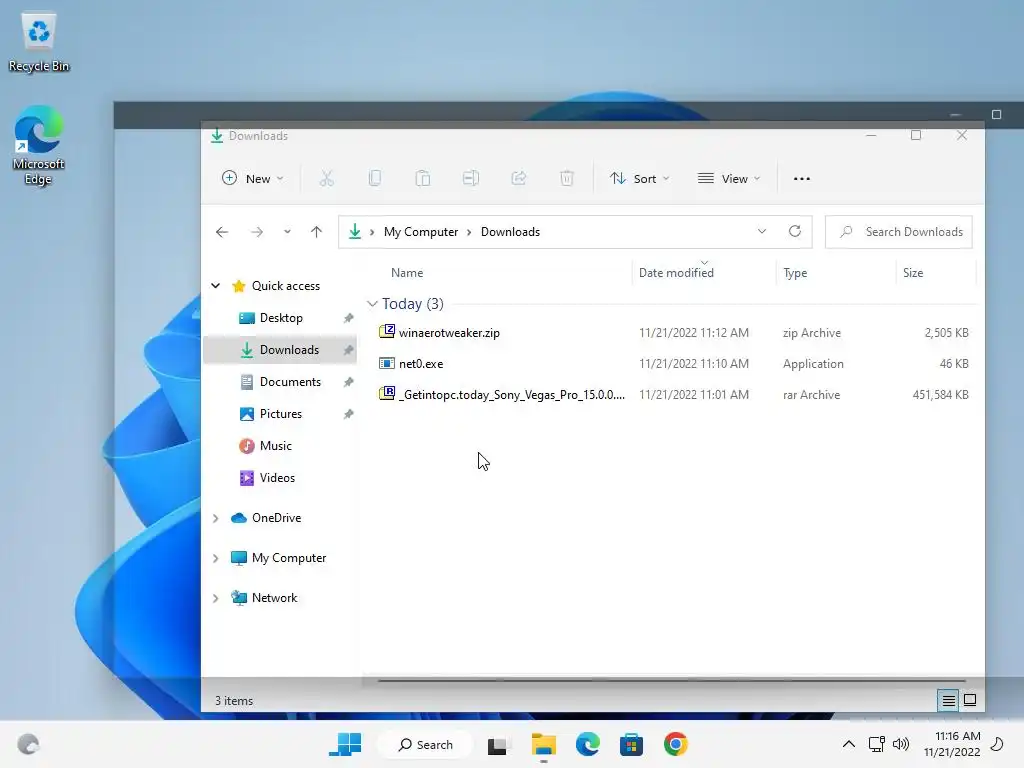Click the Share icon in toolbar
The image size is (1024, 768).
coord(519,178)
